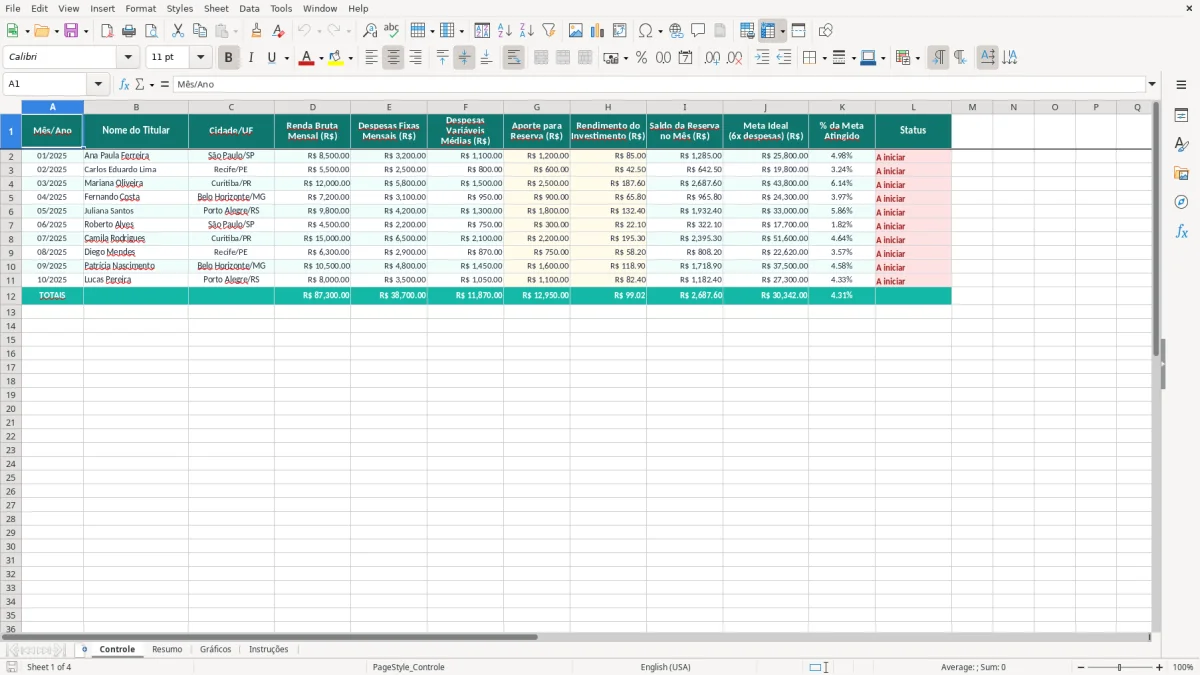Click the Insert Comment icon
The height and width of the screenshot is (675, 1200).
coord(698,31)
